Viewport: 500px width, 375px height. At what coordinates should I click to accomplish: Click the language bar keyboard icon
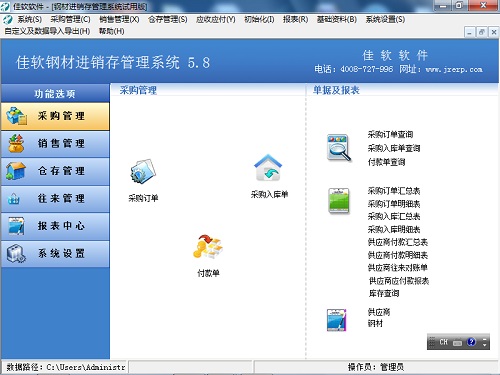(x=458, y=342)
